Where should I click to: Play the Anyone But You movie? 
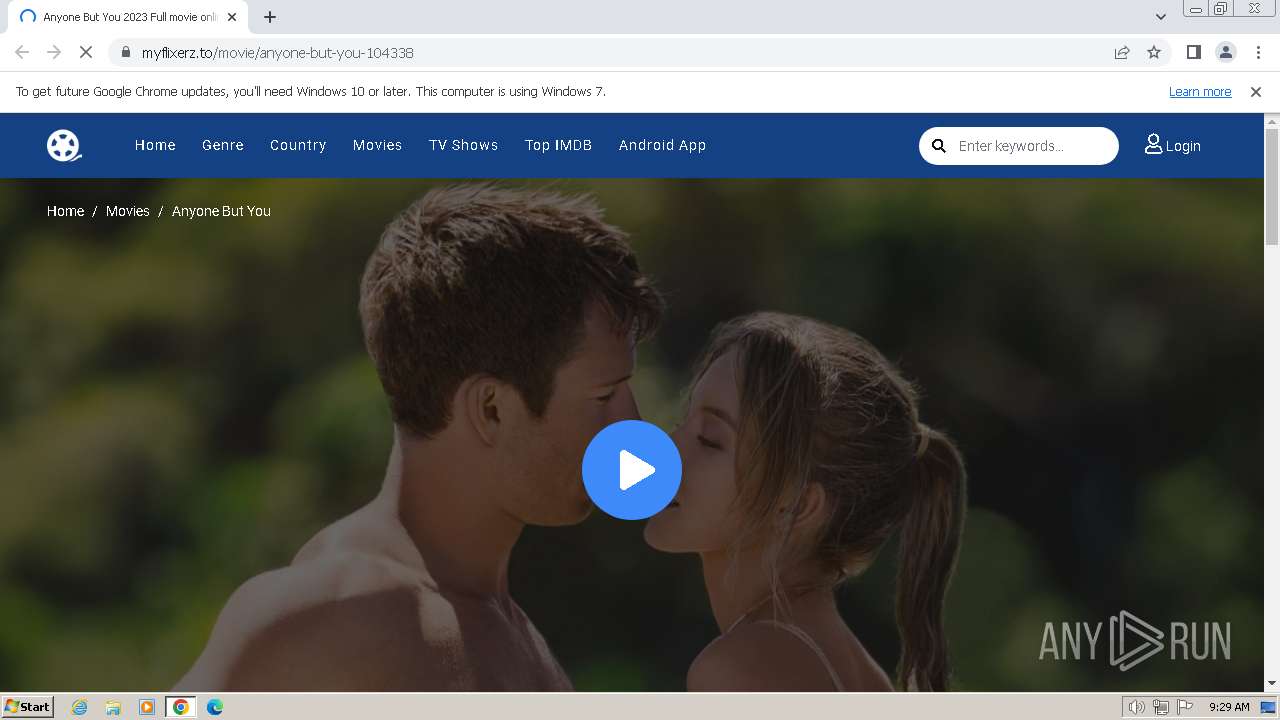[x=632, y=470]
